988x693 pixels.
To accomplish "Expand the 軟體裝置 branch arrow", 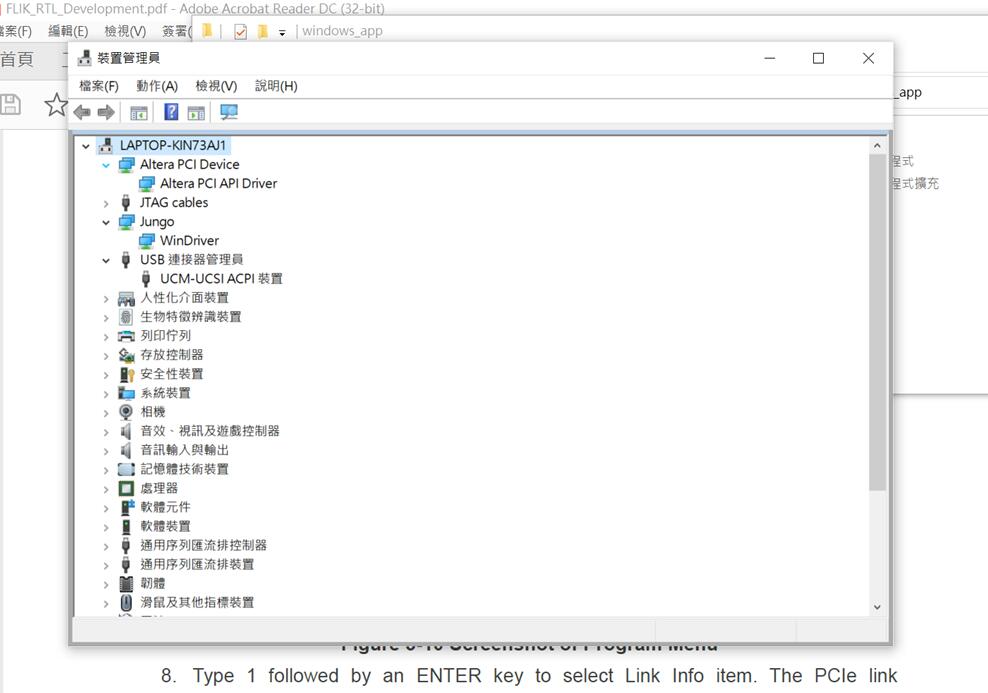I will pyautogui.click(x=106, y=527).
